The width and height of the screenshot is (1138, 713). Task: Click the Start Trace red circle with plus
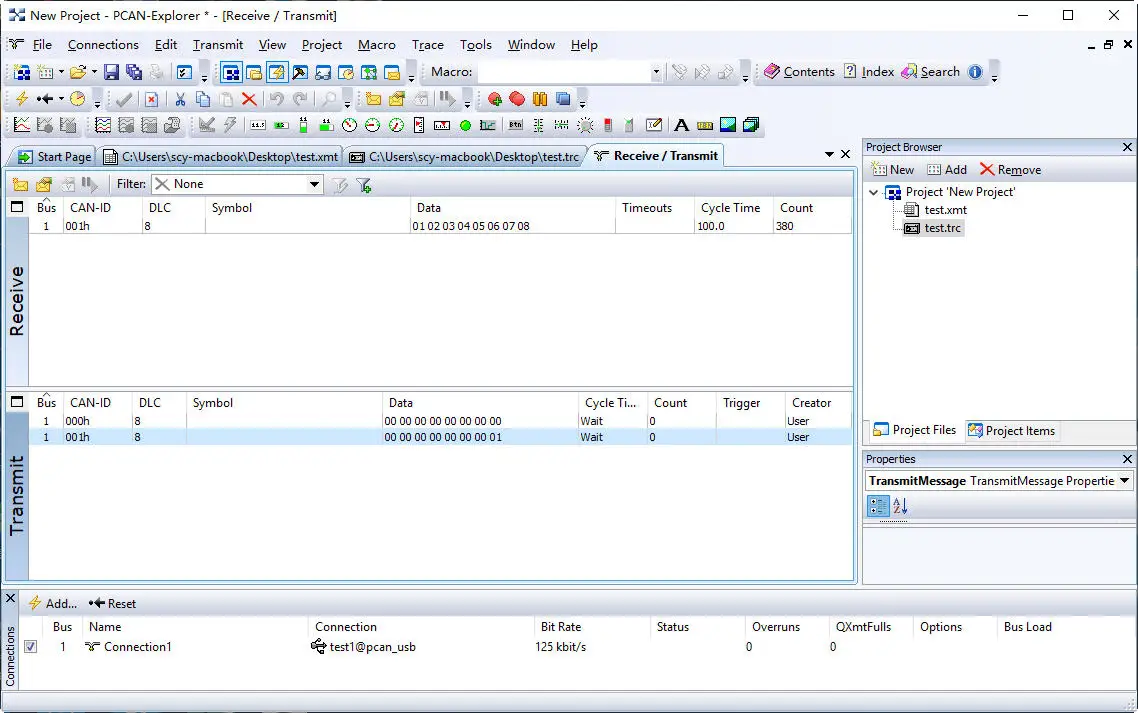[495, 99]
